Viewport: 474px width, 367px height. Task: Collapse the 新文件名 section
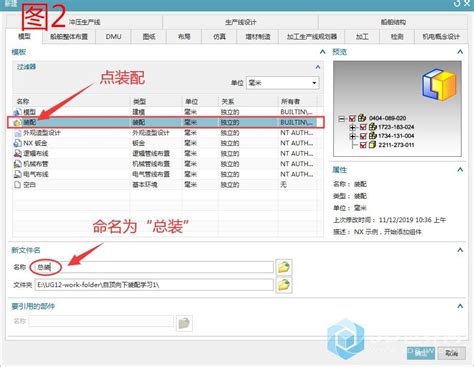point(460,250)
